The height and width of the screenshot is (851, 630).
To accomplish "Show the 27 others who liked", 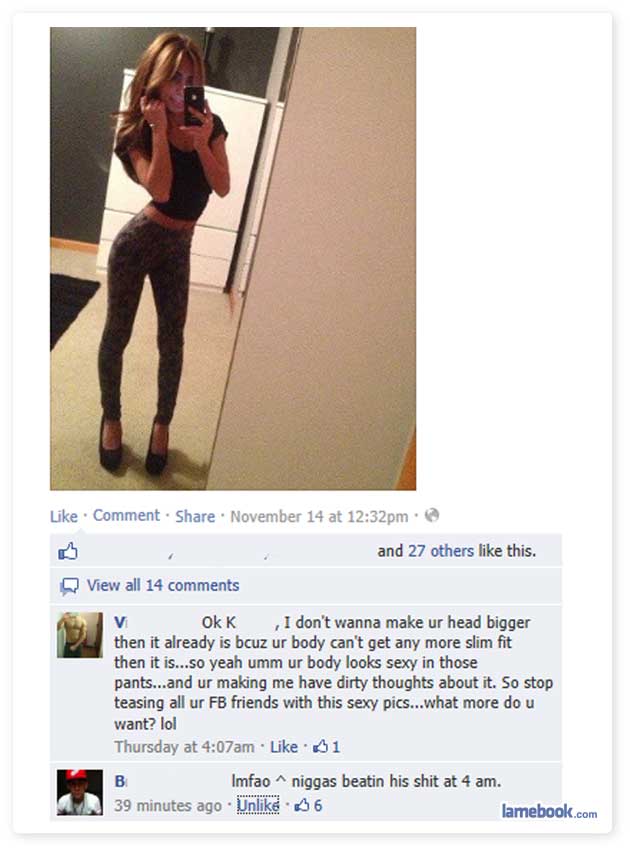I will click(441, 551).
